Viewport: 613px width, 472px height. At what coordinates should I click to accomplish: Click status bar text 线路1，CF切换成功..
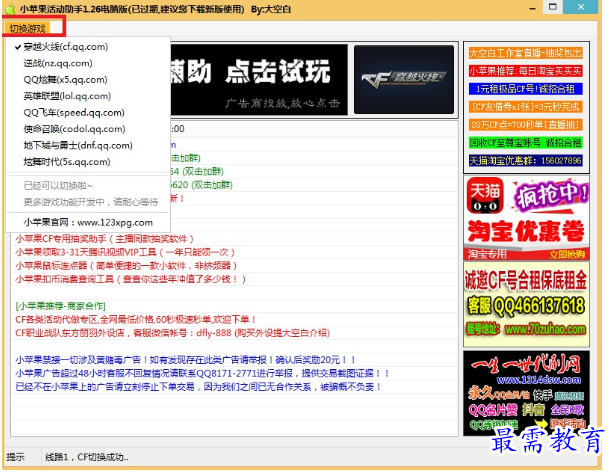click(87, 457)
